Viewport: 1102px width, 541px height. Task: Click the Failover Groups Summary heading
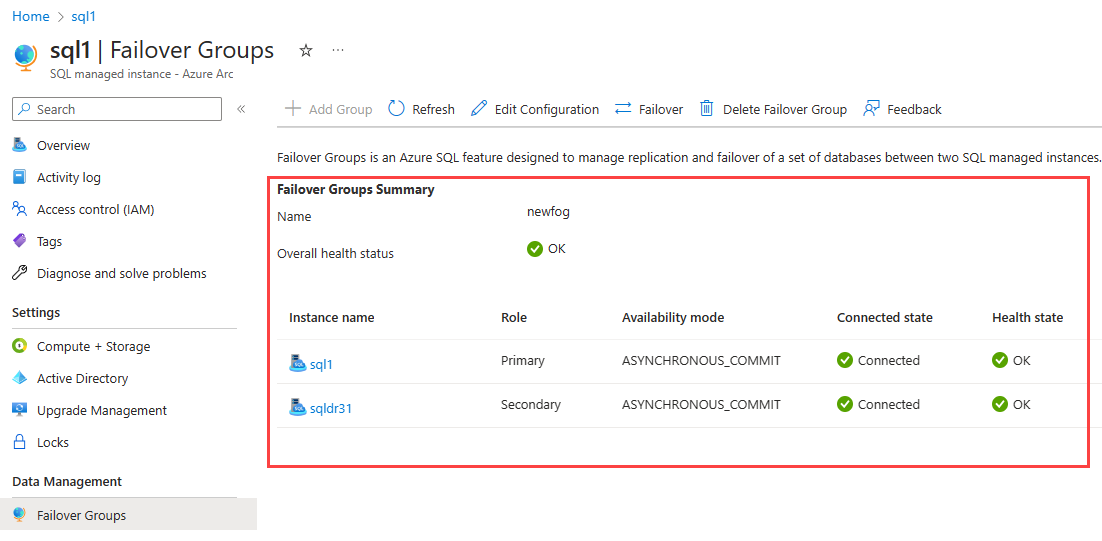tap(356, 189)
